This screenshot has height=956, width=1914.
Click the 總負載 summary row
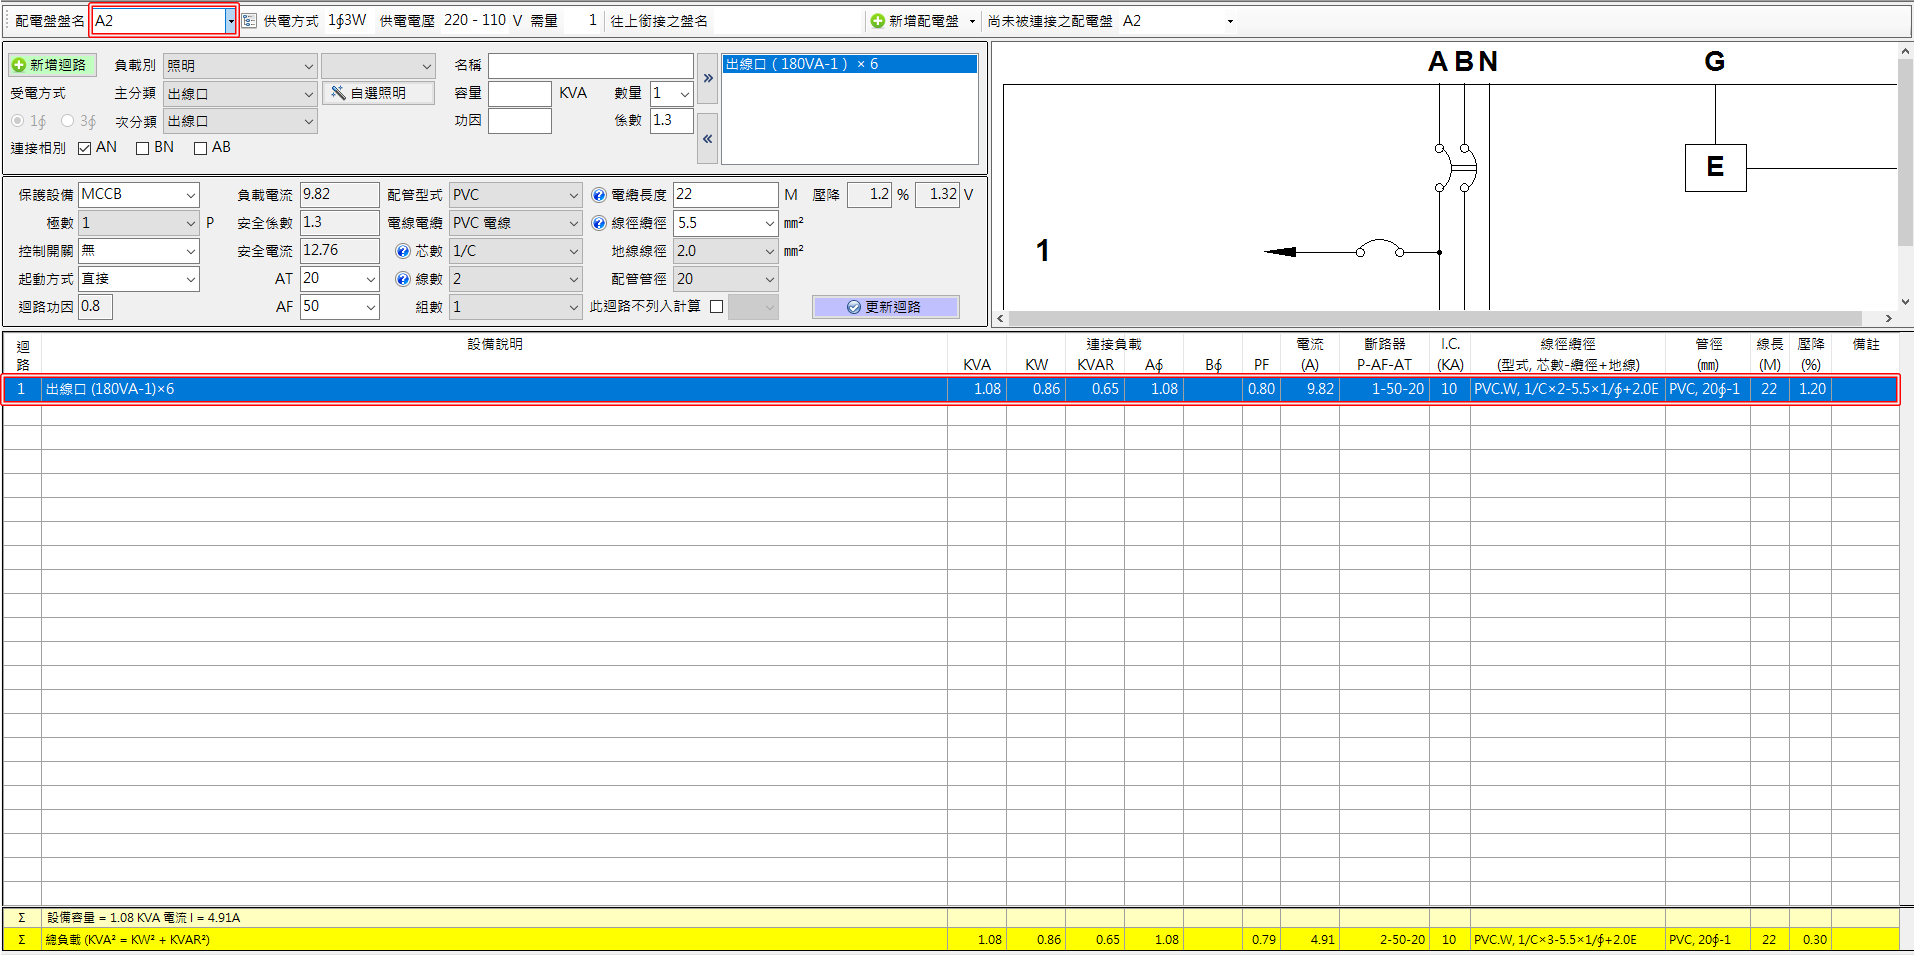click(950, 940)
